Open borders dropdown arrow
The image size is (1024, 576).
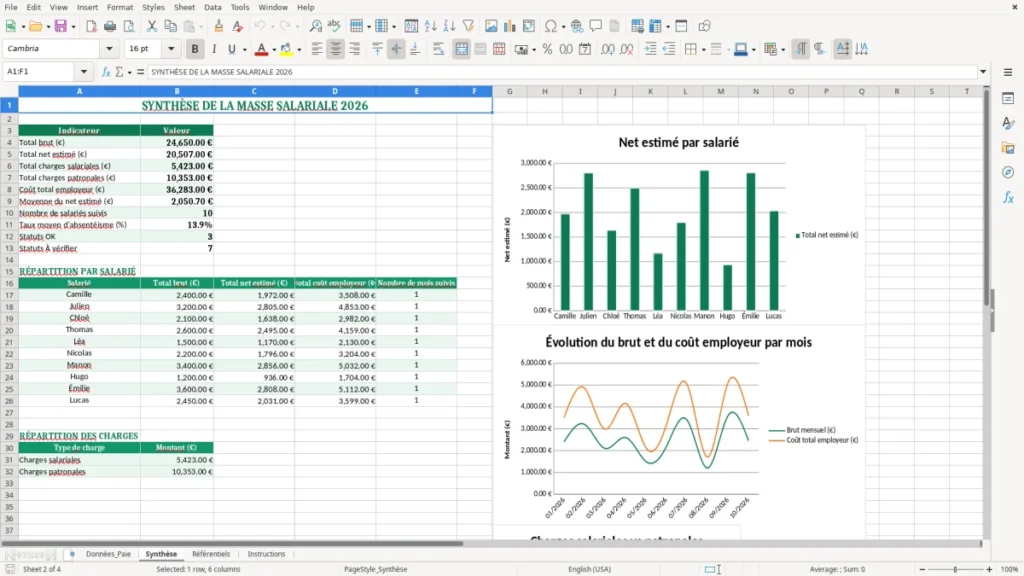pyautogui.click(x=703, y=50)
